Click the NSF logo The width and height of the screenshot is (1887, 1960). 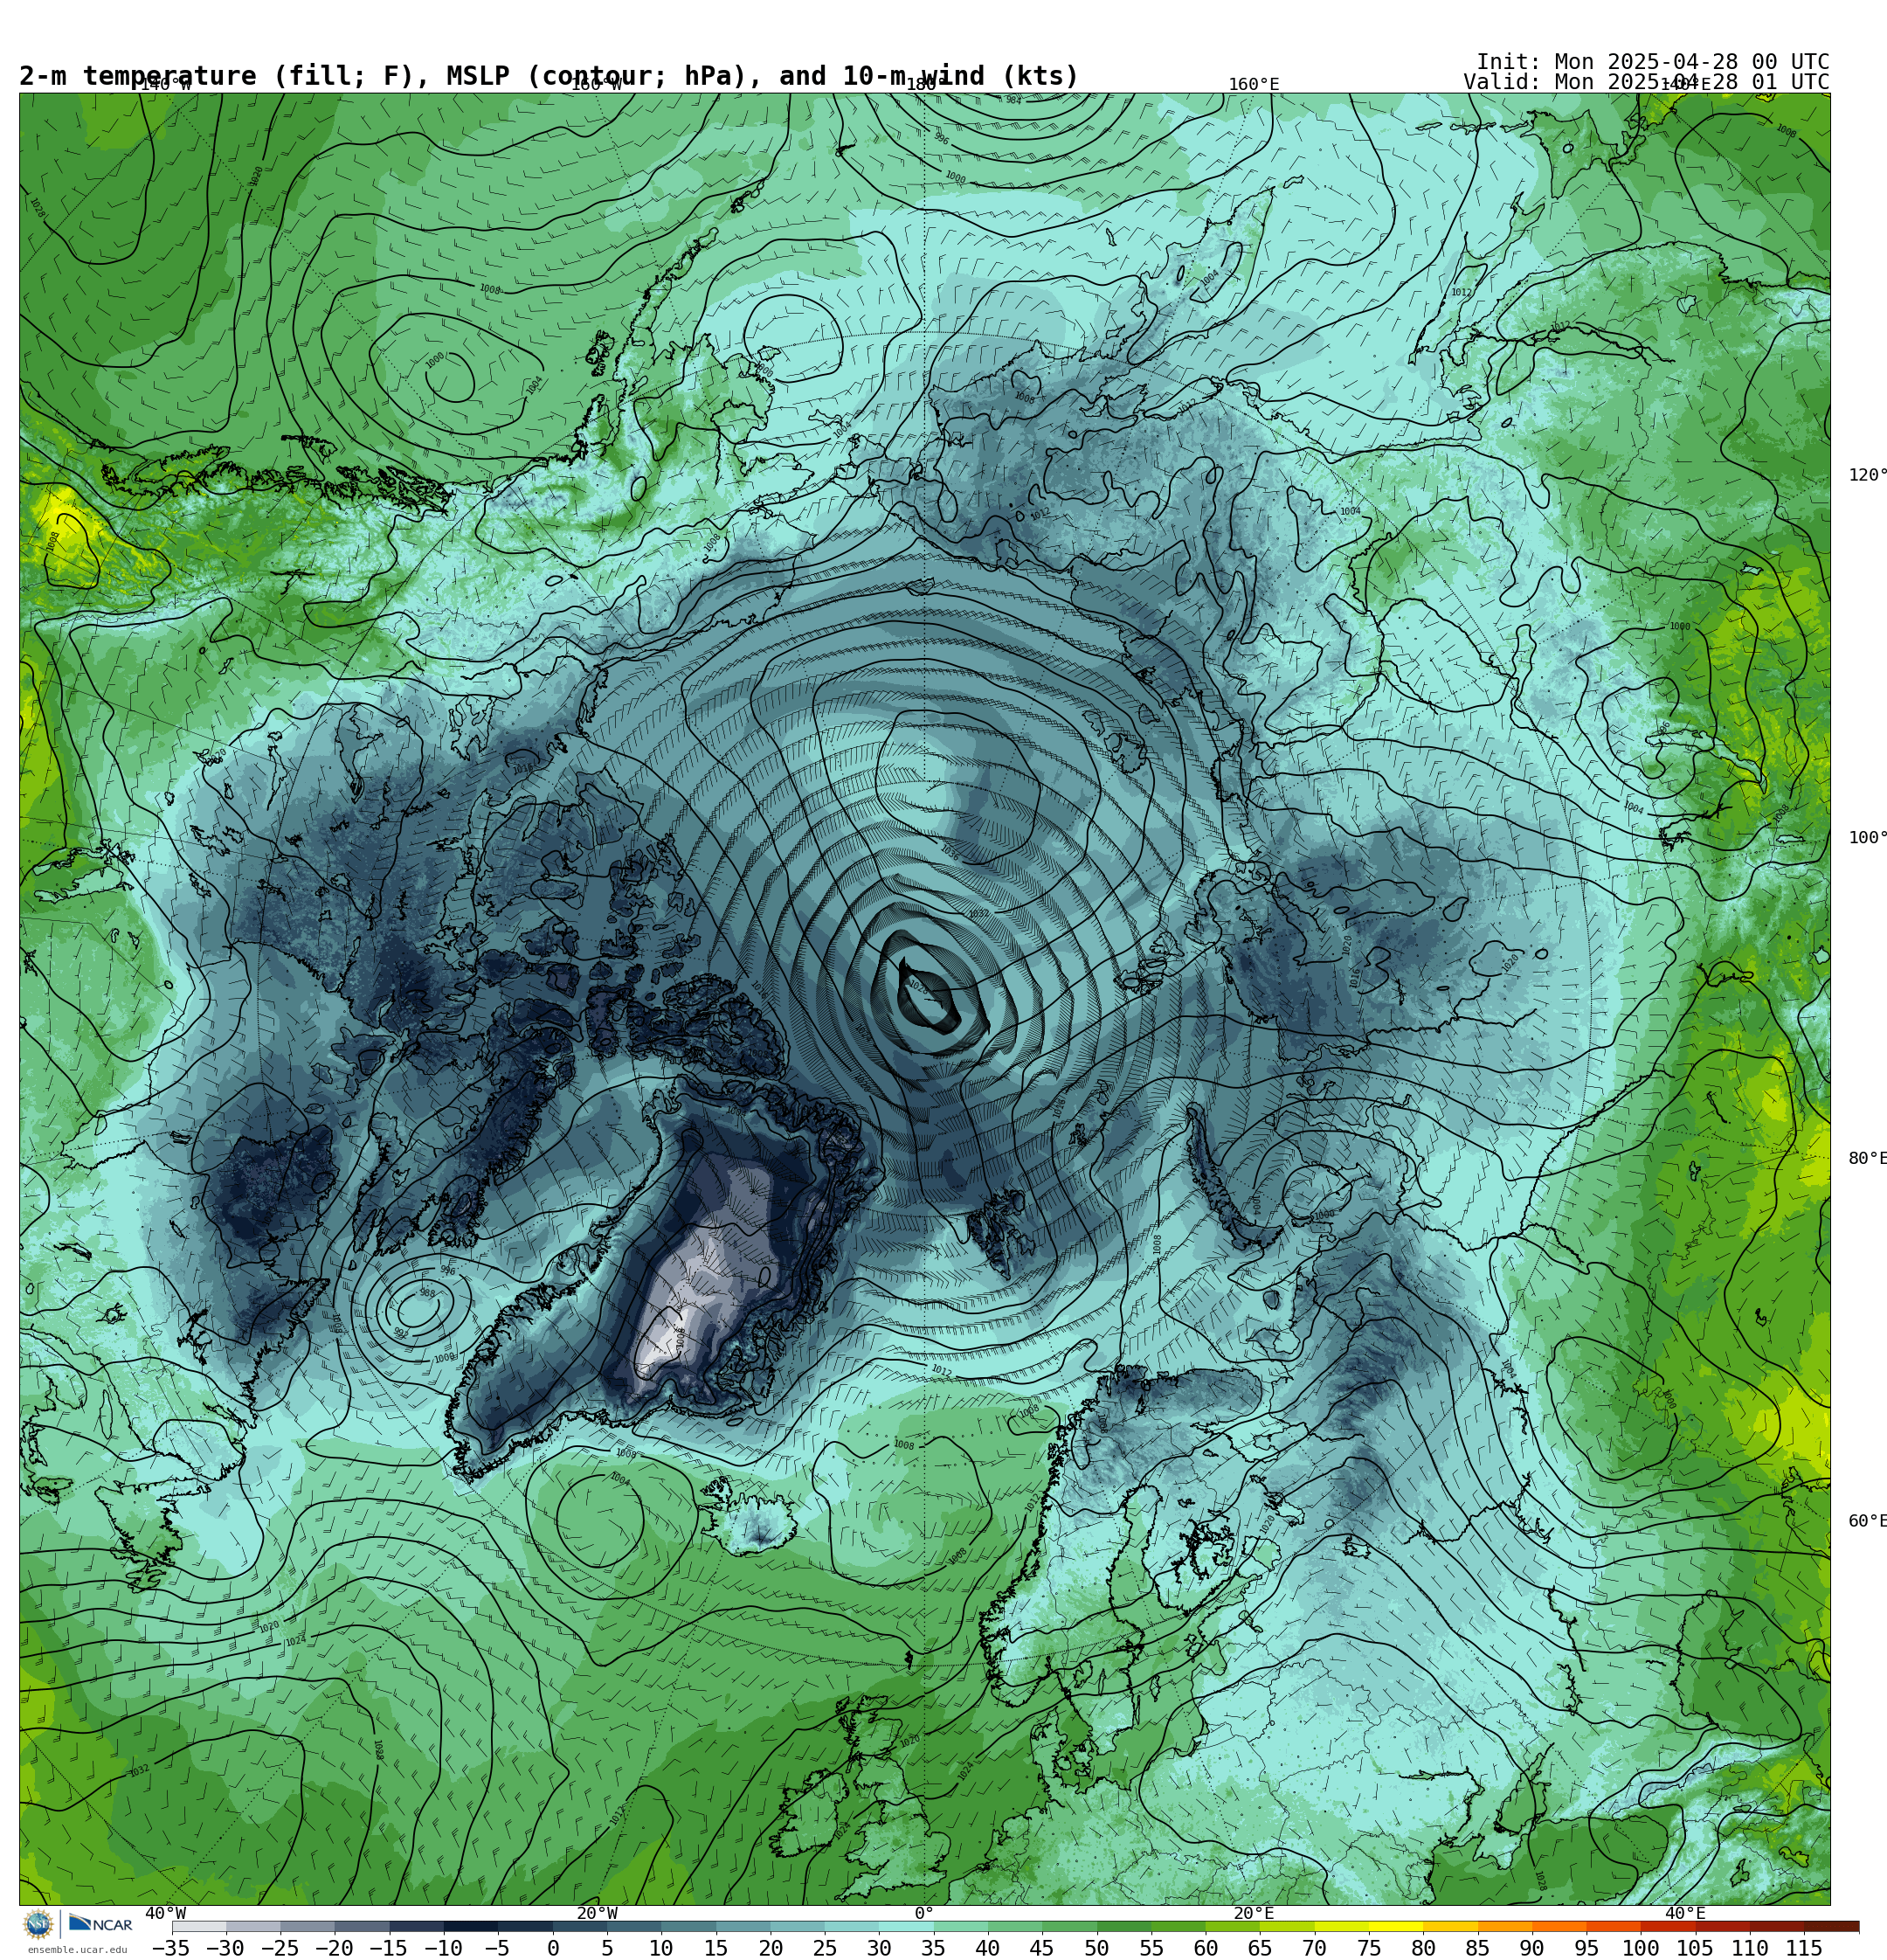pyautogui.click(x=38, y=1924)
